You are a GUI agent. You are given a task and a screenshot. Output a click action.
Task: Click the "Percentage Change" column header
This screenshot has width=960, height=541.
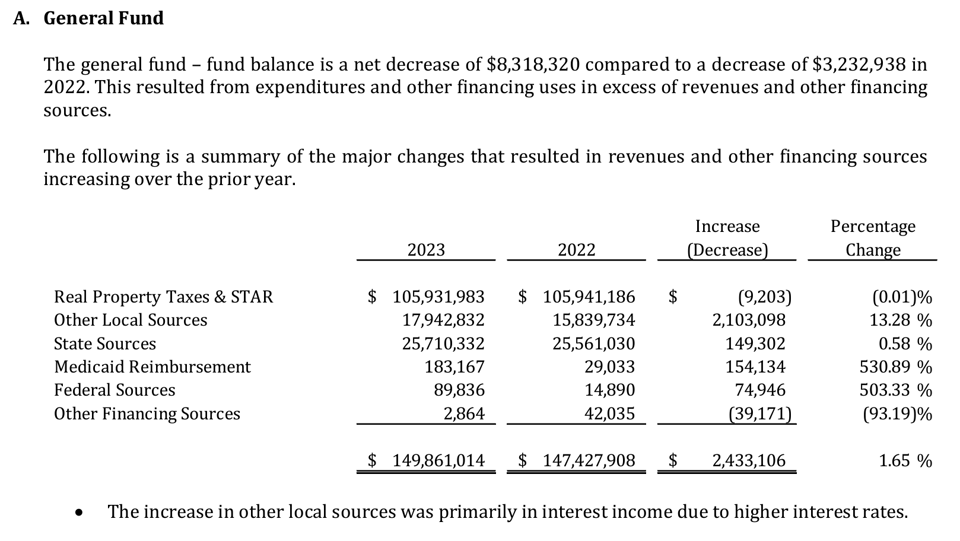pyautogui.click(x=872, y=239)
